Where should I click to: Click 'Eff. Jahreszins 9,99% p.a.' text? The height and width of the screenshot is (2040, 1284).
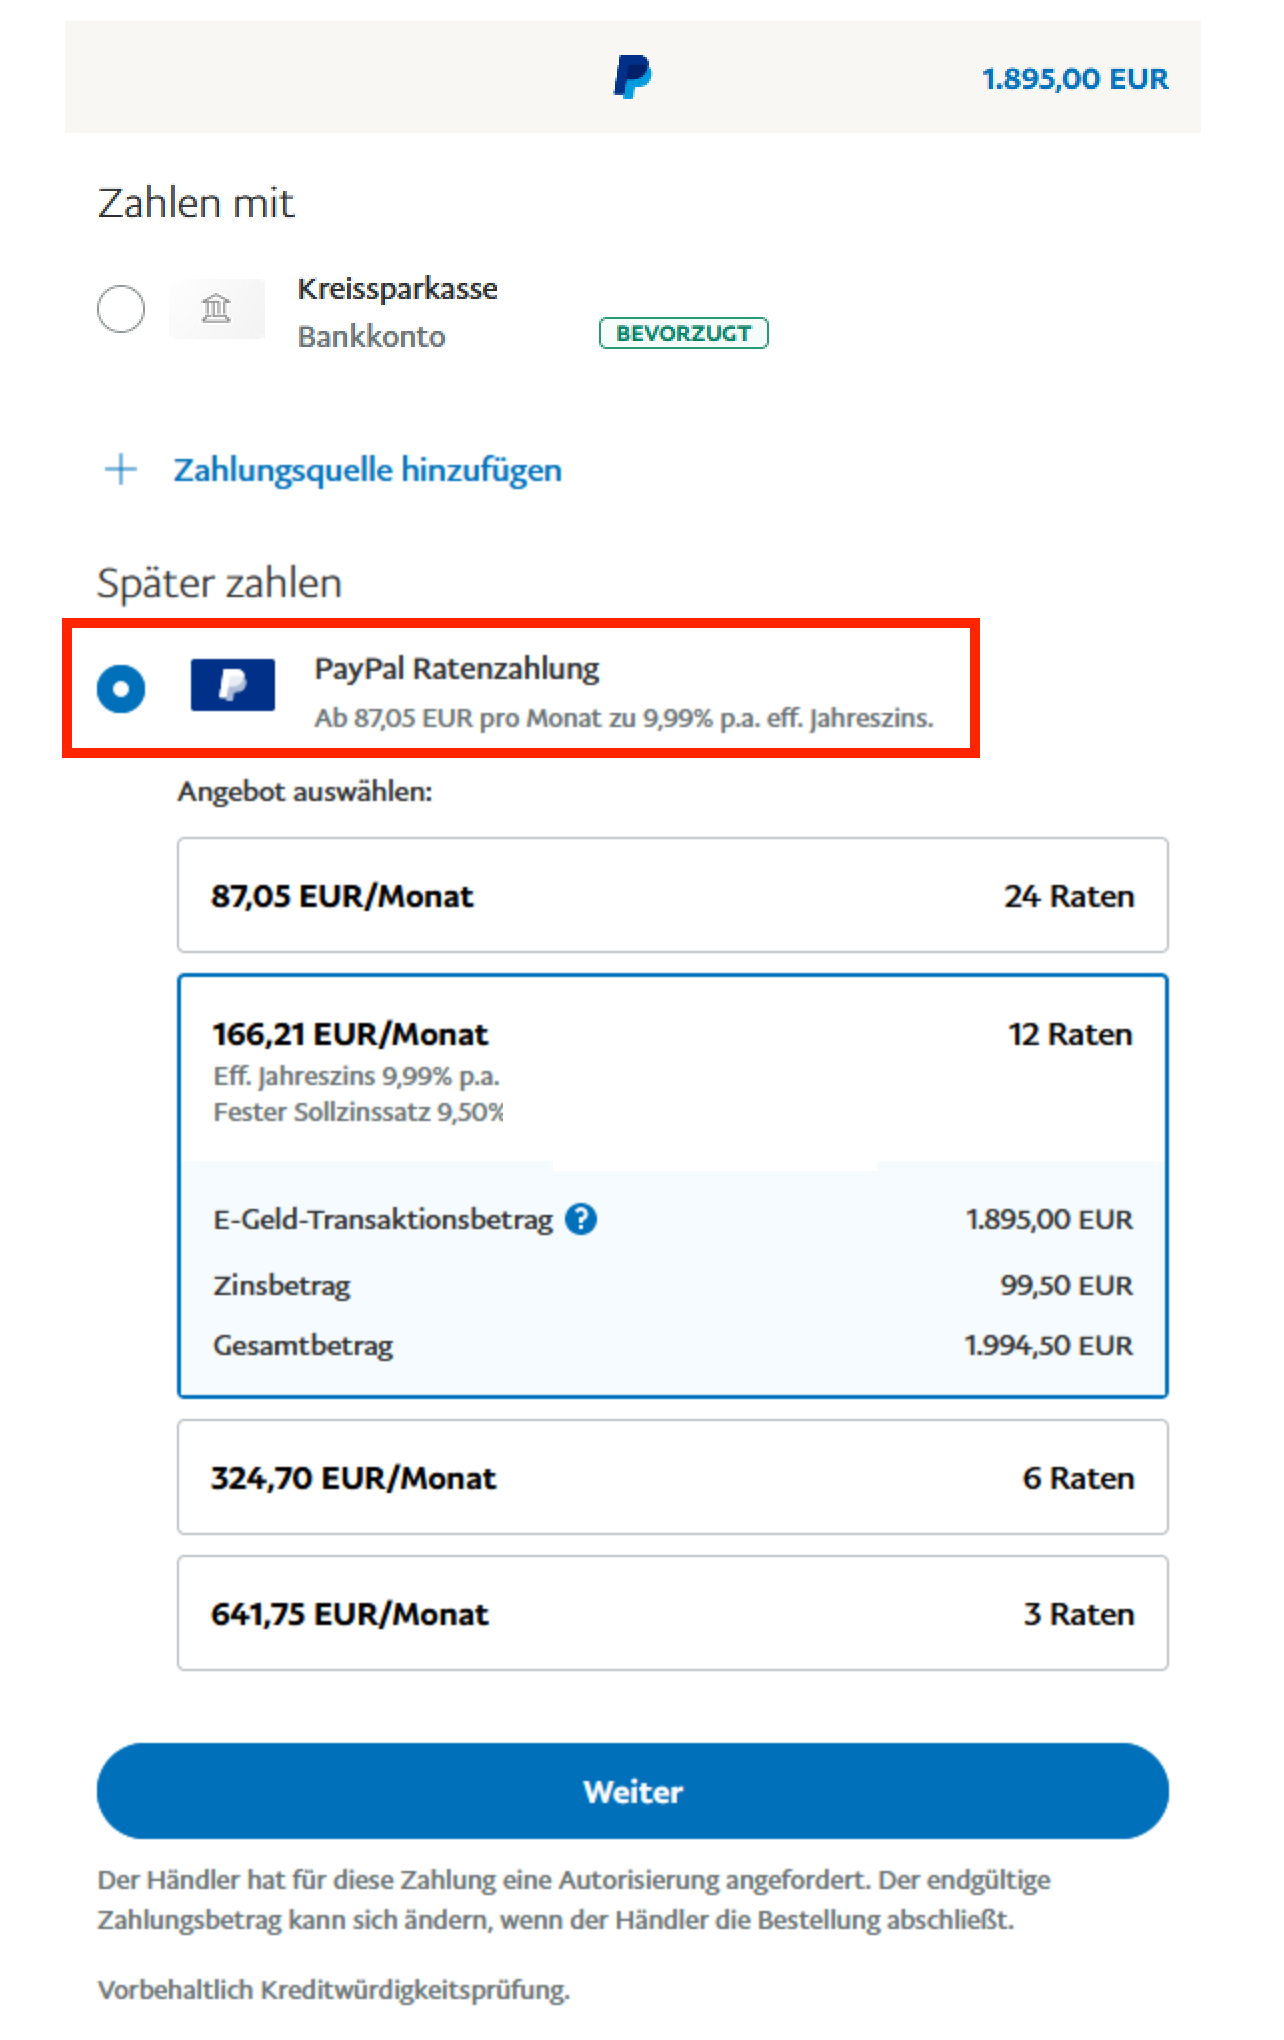(x=356, y=1076)
